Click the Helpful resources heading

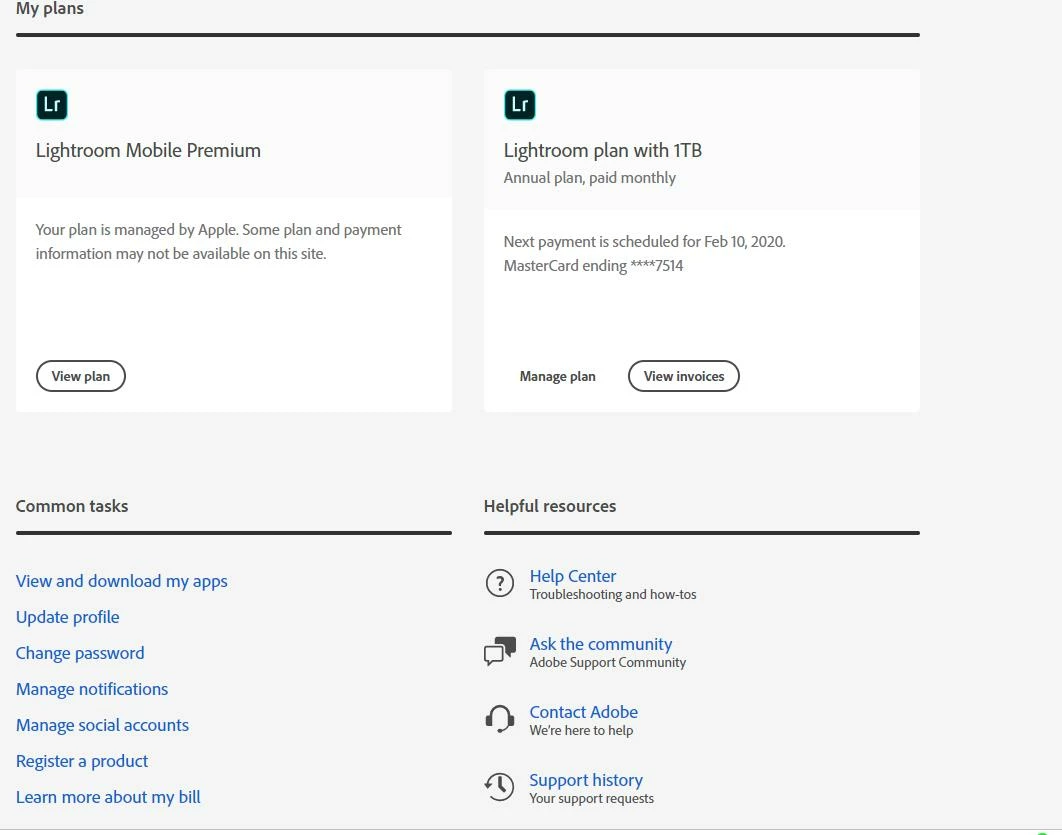(x=550, y=507)
